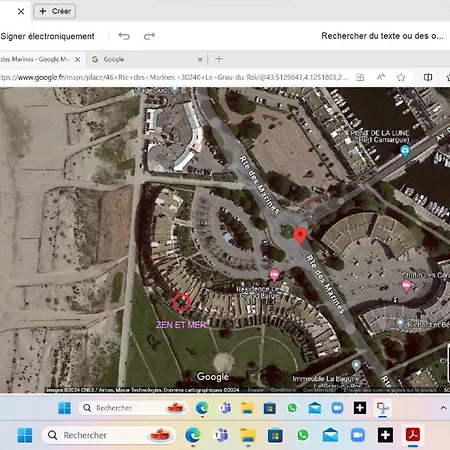450x450 pixels.
Task: Click the google.fr maps URL address bar
Action: point(173,77)
